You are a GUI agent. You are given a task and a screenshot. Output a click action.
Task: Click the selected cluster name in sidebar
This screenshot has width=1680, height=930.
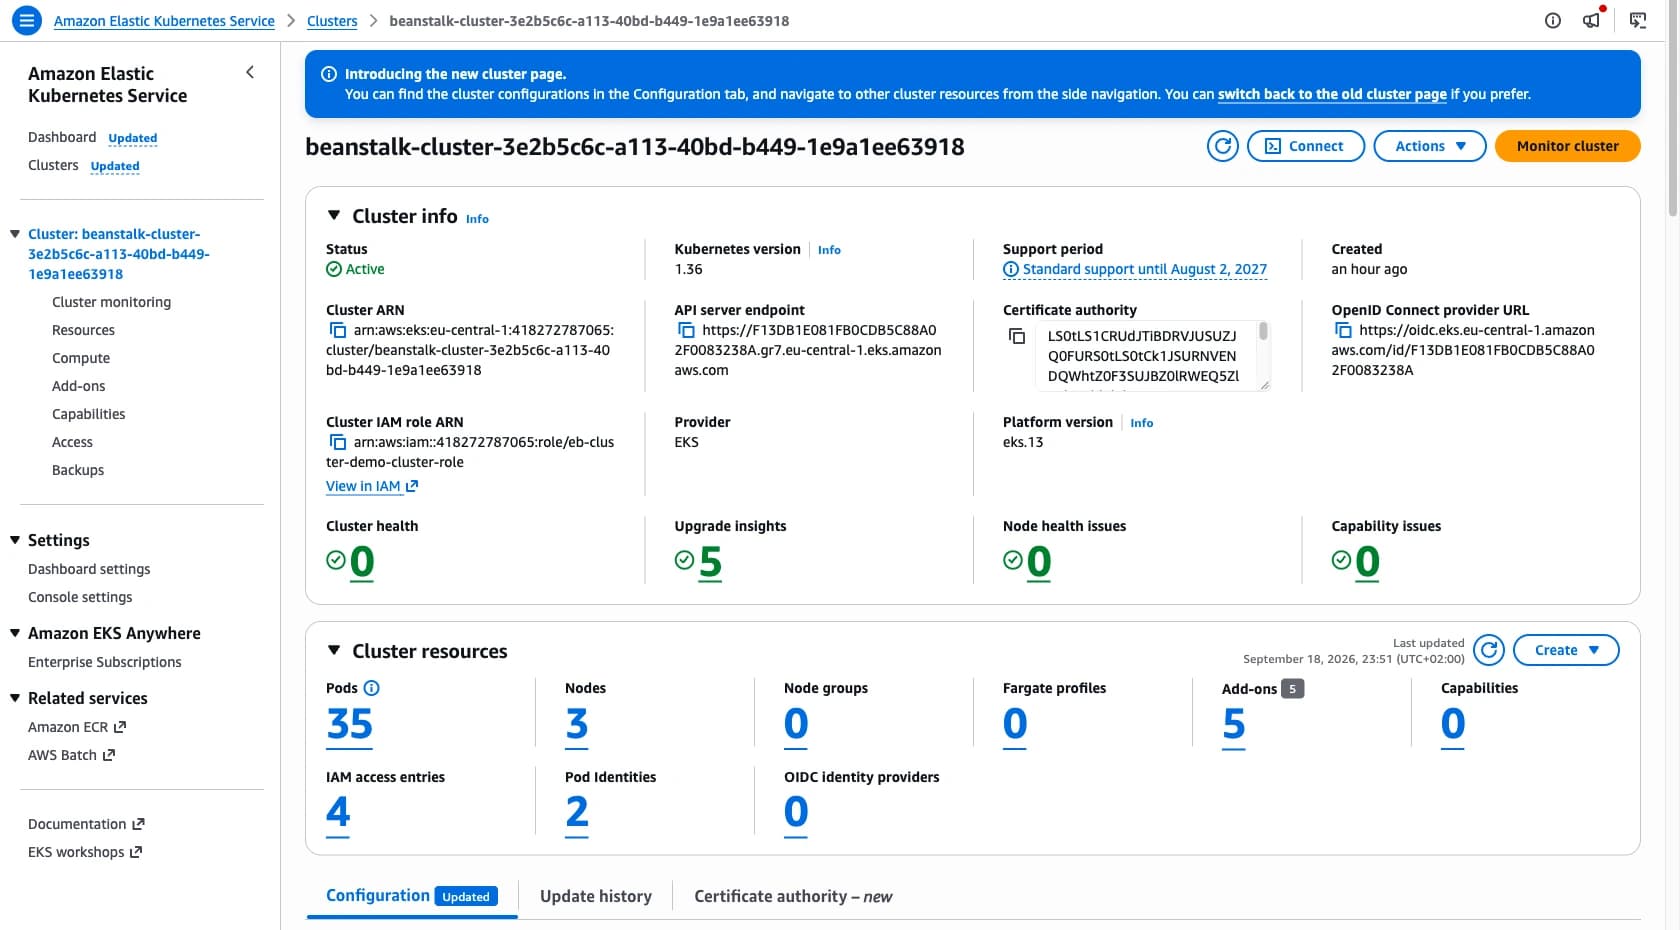(118, 254)
